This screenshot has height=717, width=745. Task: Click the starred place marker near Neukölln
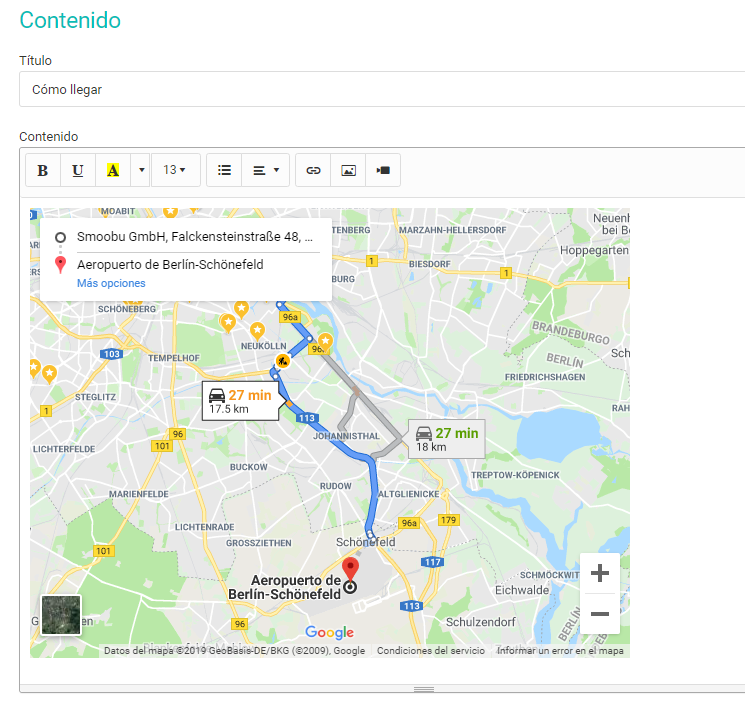(257, 330)
